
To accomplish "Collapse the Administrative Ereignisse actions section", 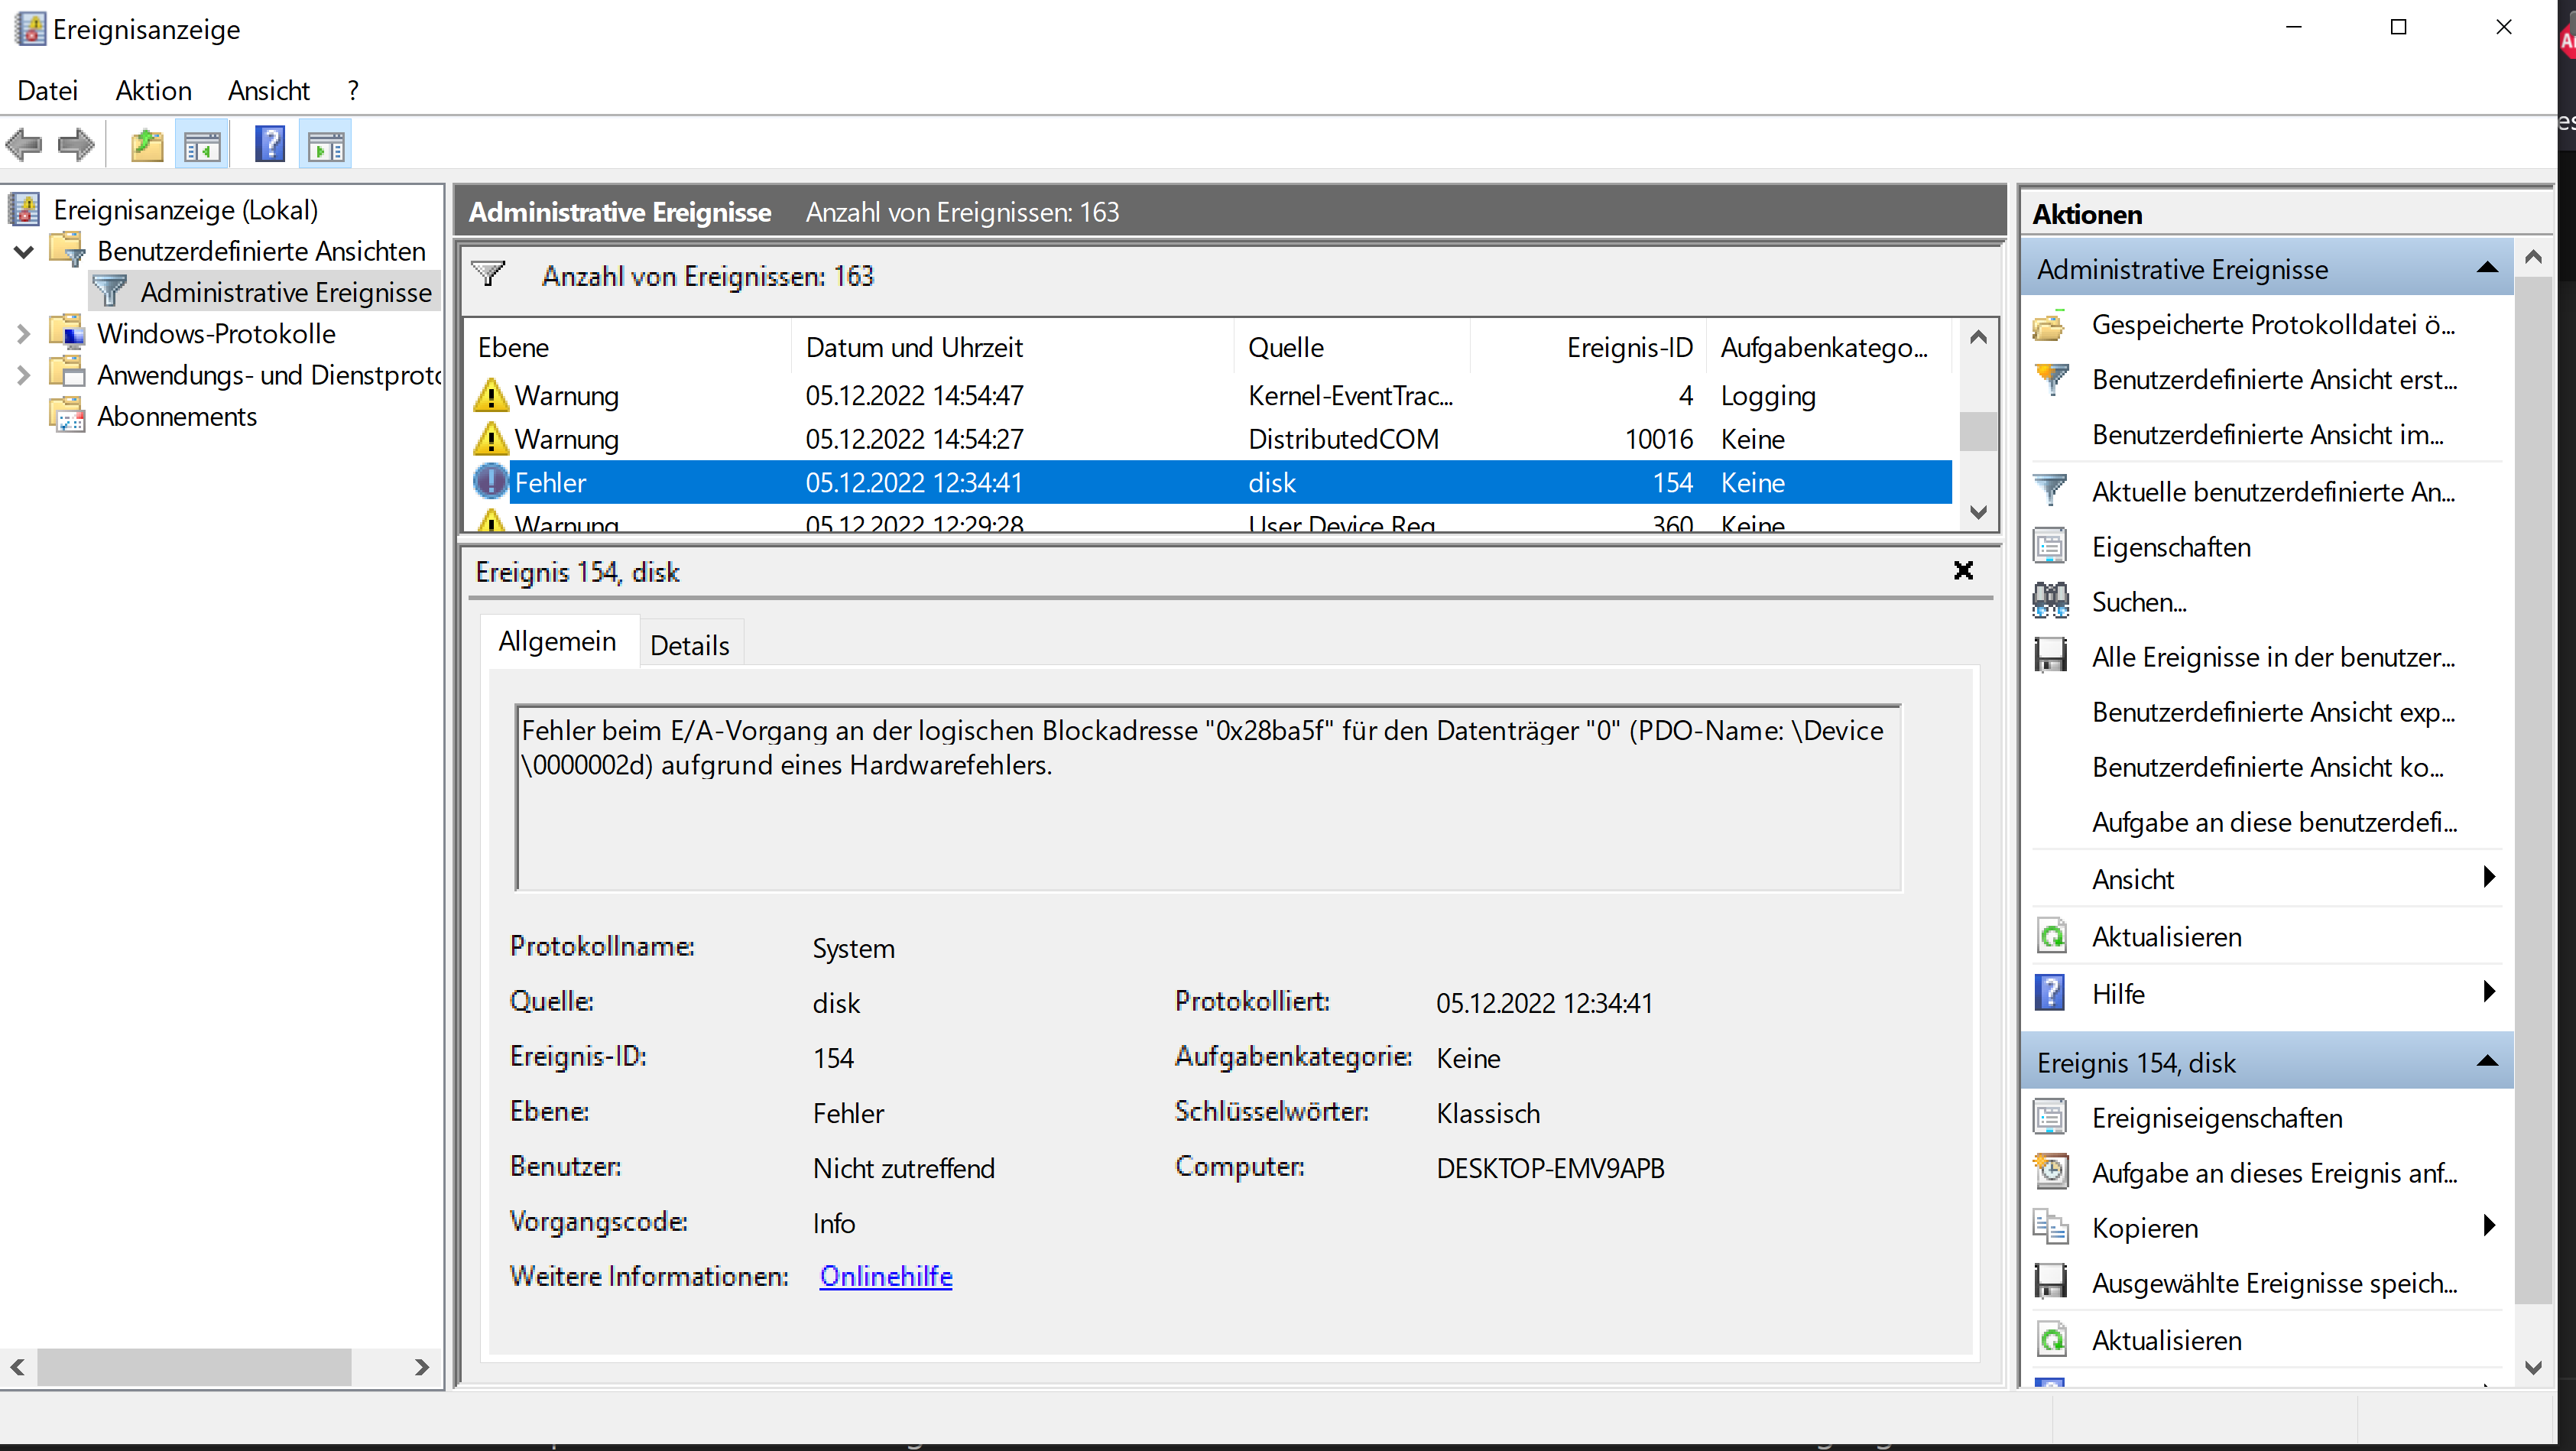I will (2487, 268).
